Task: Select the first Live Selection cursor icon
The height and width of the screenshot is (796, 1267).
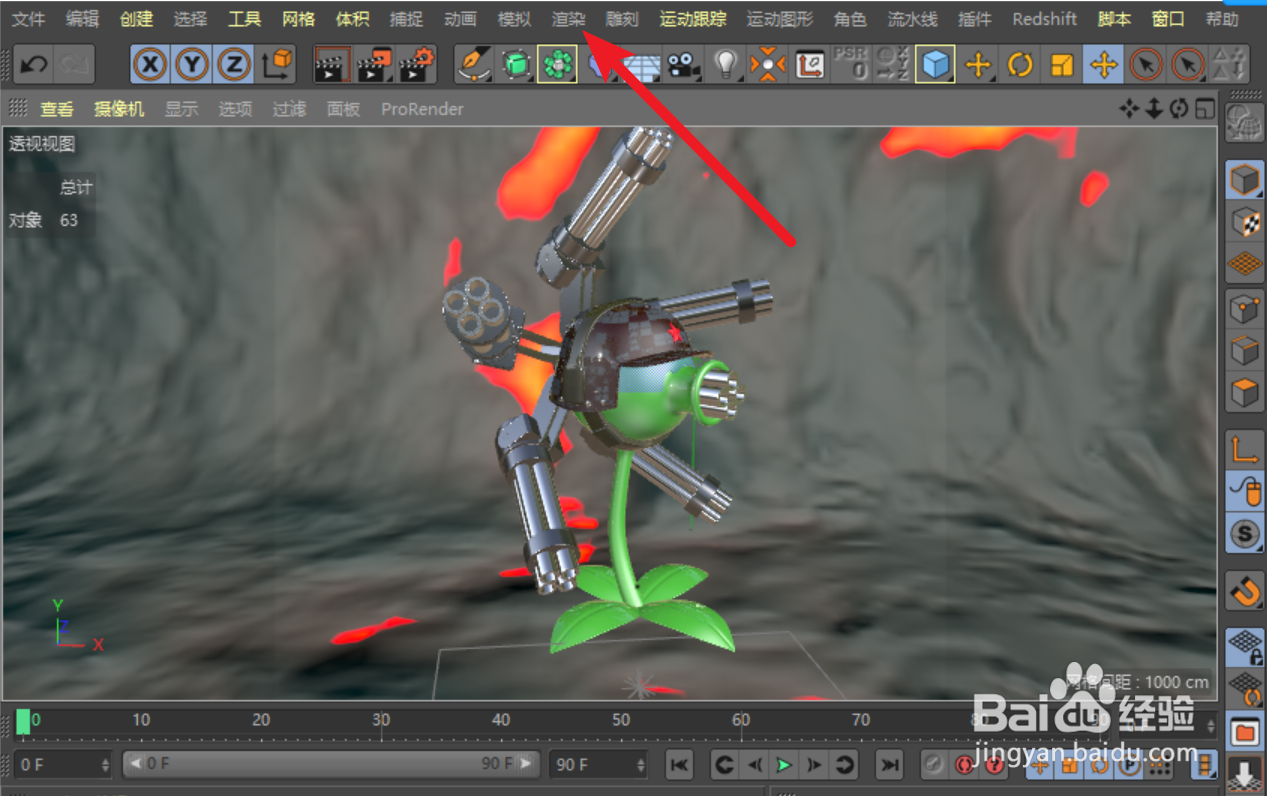Action: click(1145, 65)
